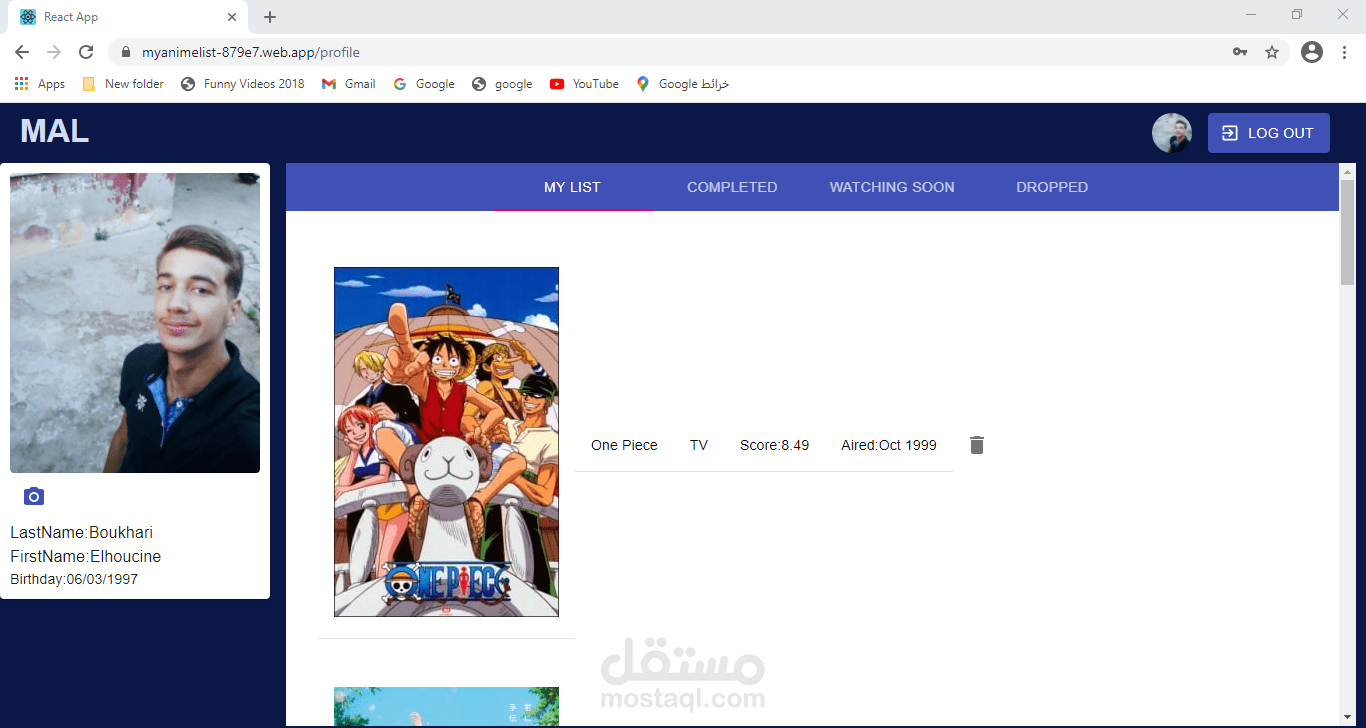Click the One Piece poster image
The image size is (1366, 728).
(446, 442)
